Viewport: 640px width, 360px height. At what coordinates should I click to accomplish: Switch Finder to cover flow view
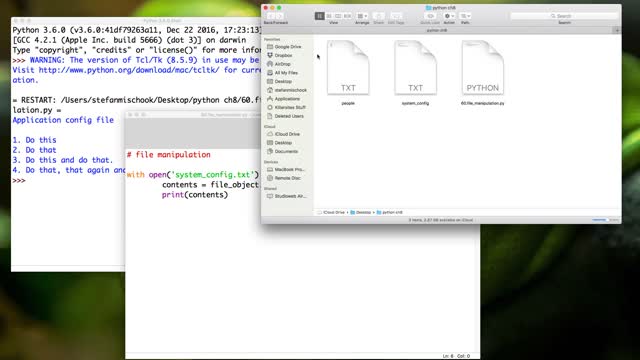pyautogui.click(x=347, y=16)
